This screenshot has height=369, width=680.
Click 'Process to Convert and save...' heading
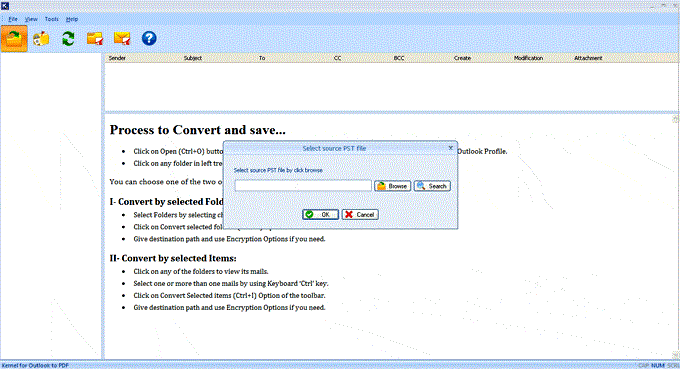pyautogui.click(x=198, y=130)
